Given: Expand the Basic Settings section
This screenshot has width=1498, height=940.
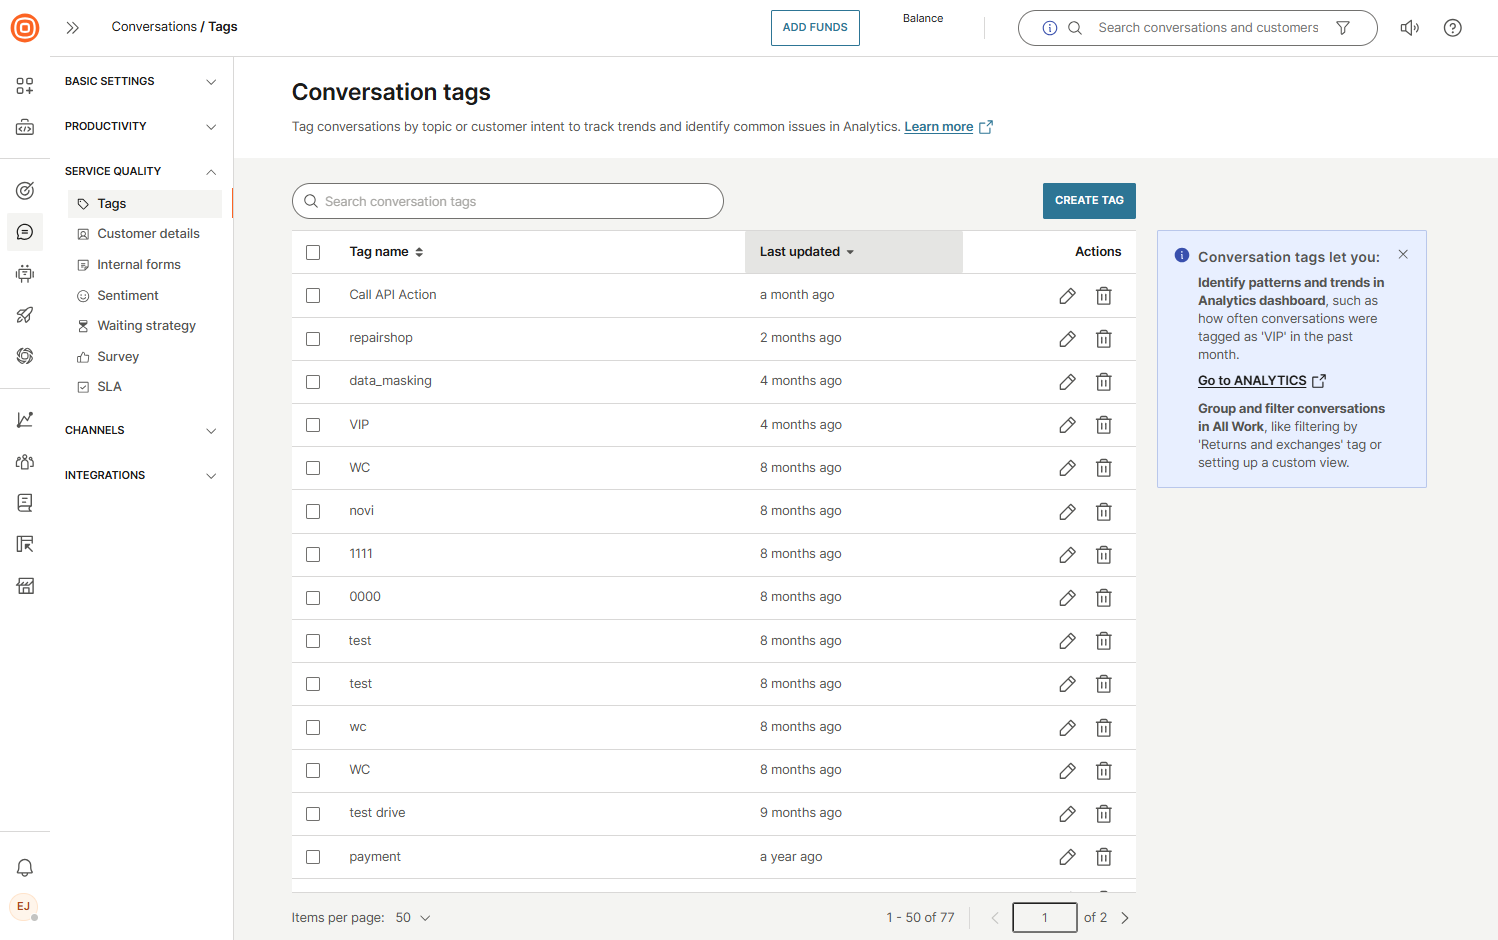Looking at the screenshot, I should 140,82.
